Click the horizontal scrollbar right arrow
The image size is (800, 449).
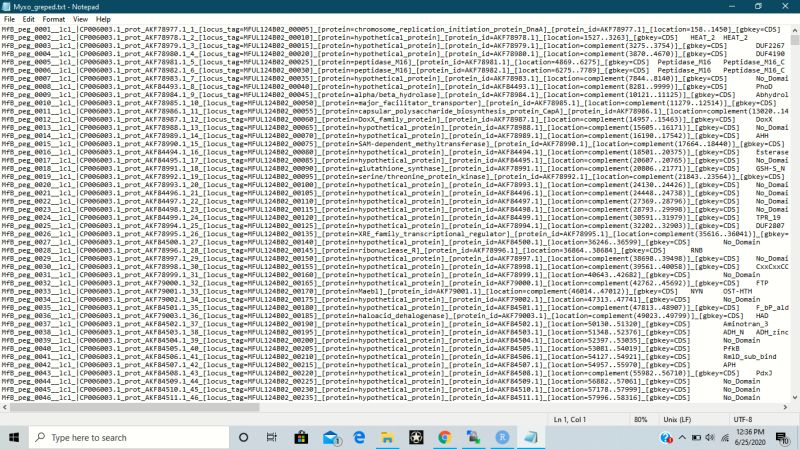(785, 407)
